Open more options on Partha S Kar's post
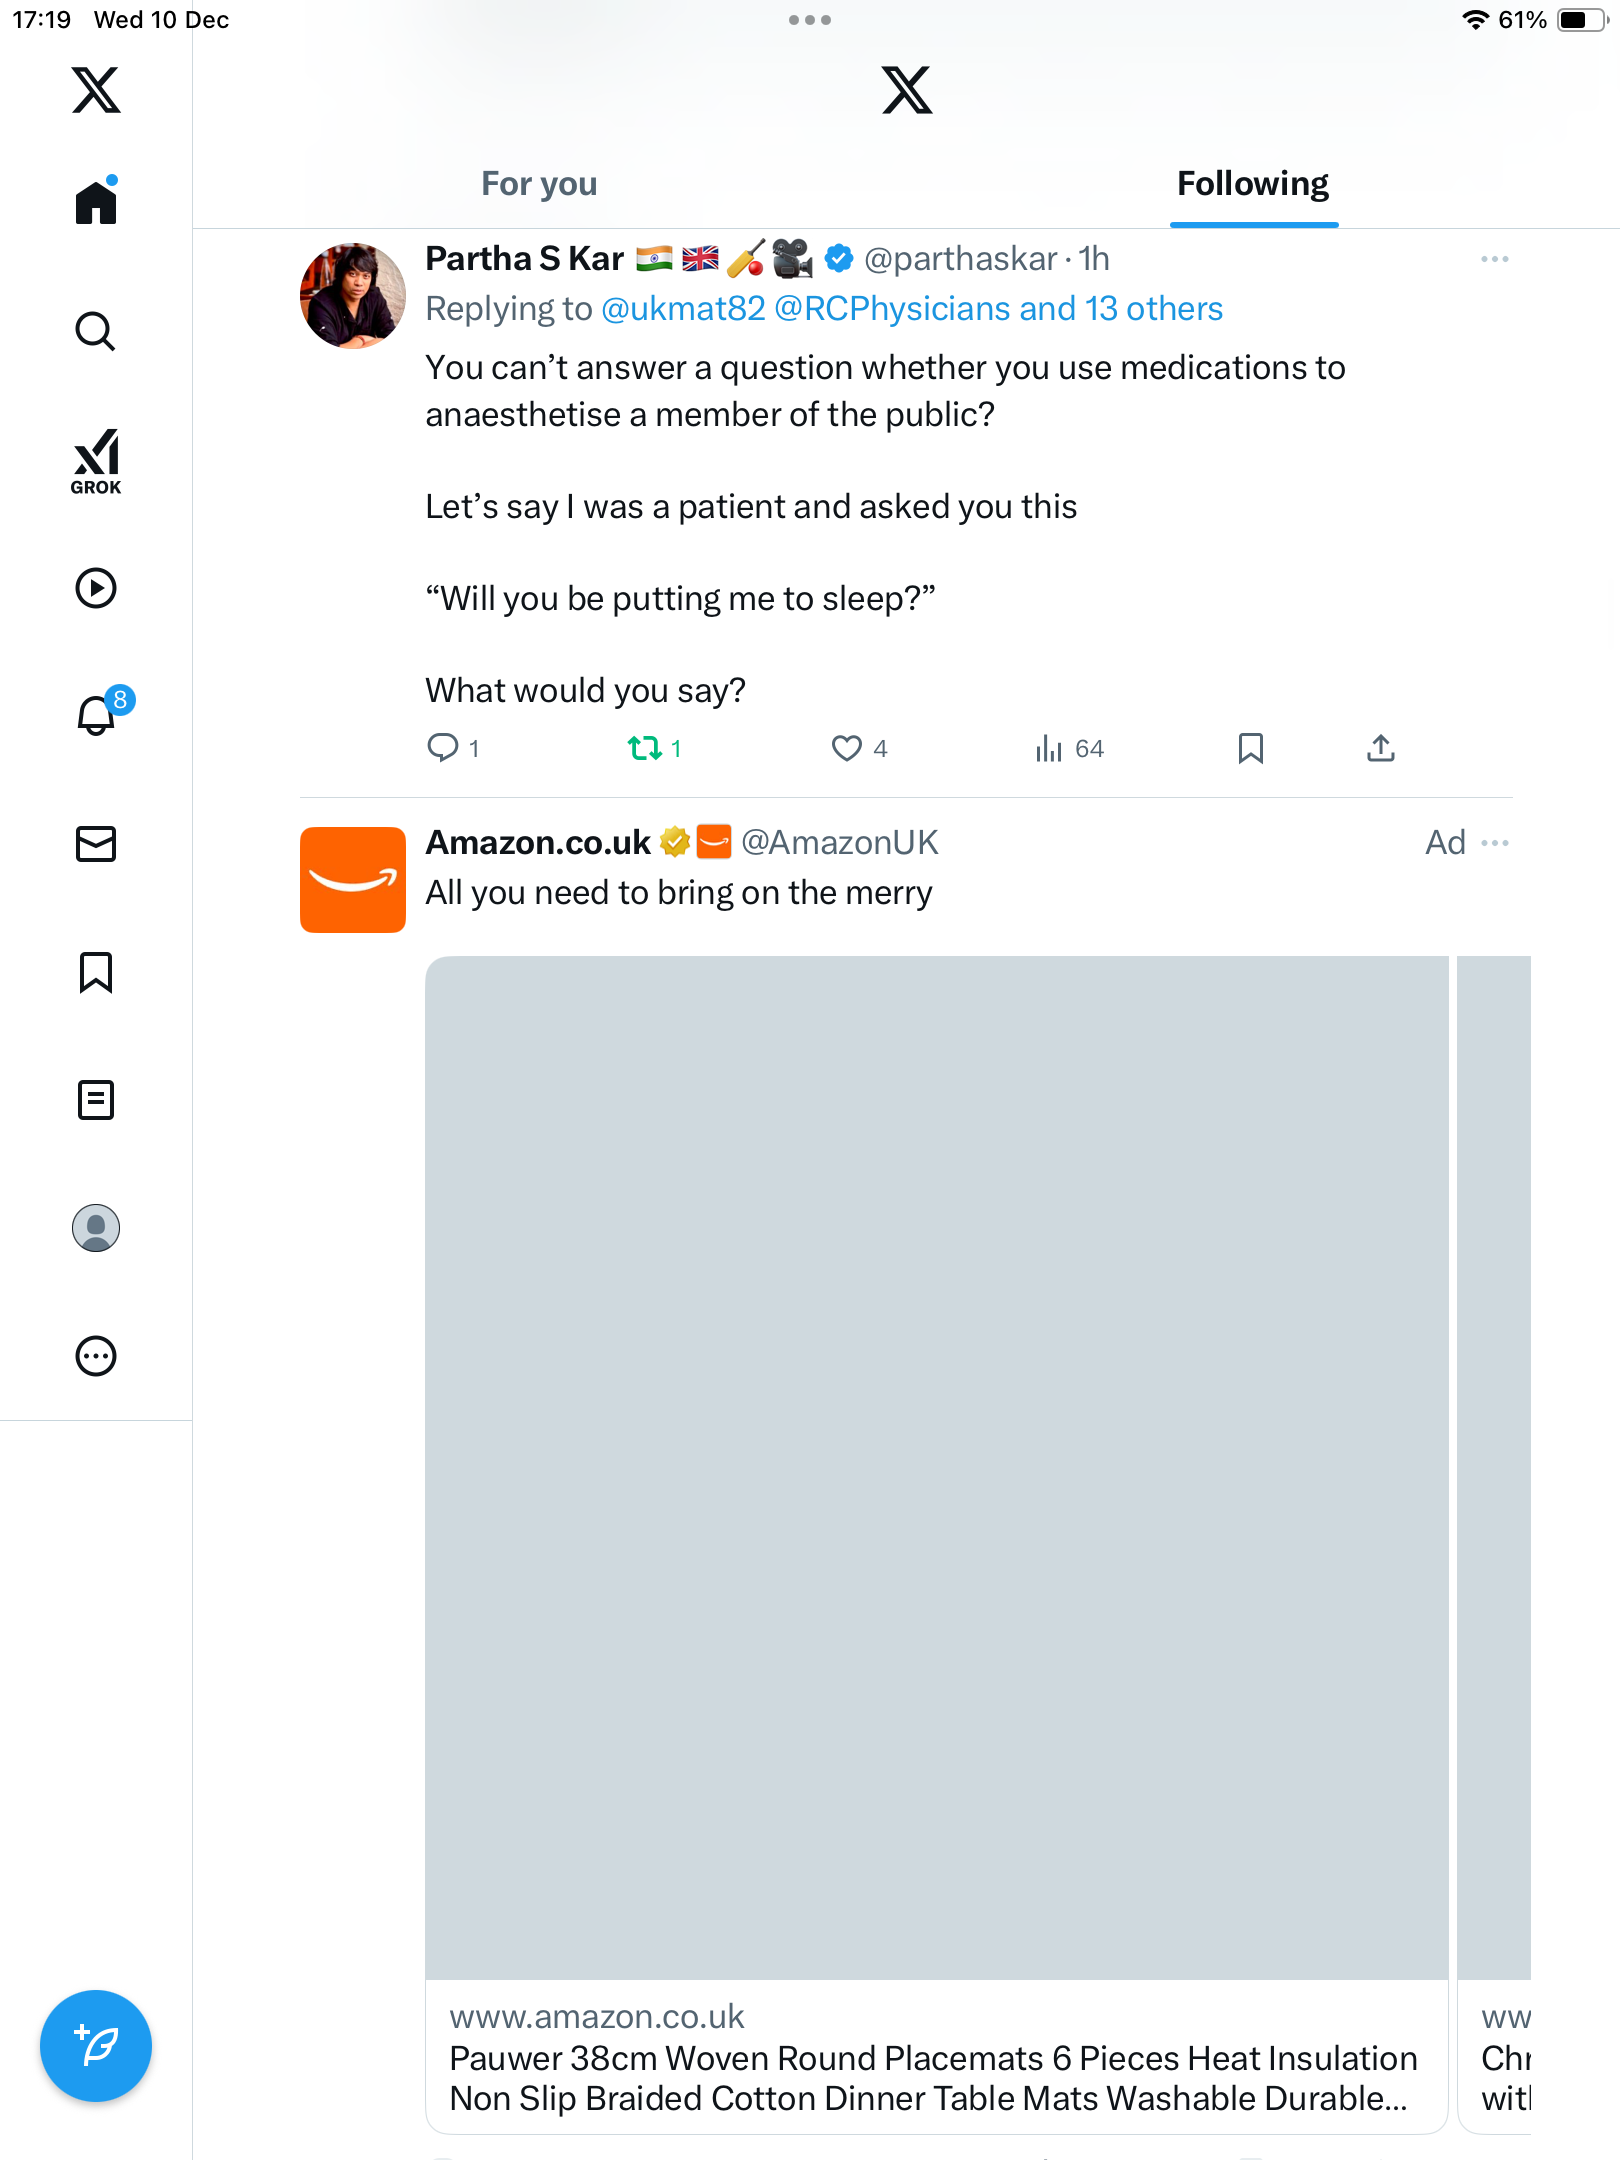Viewport: 1620px width, 2160px height. [x=1494, y=259]
